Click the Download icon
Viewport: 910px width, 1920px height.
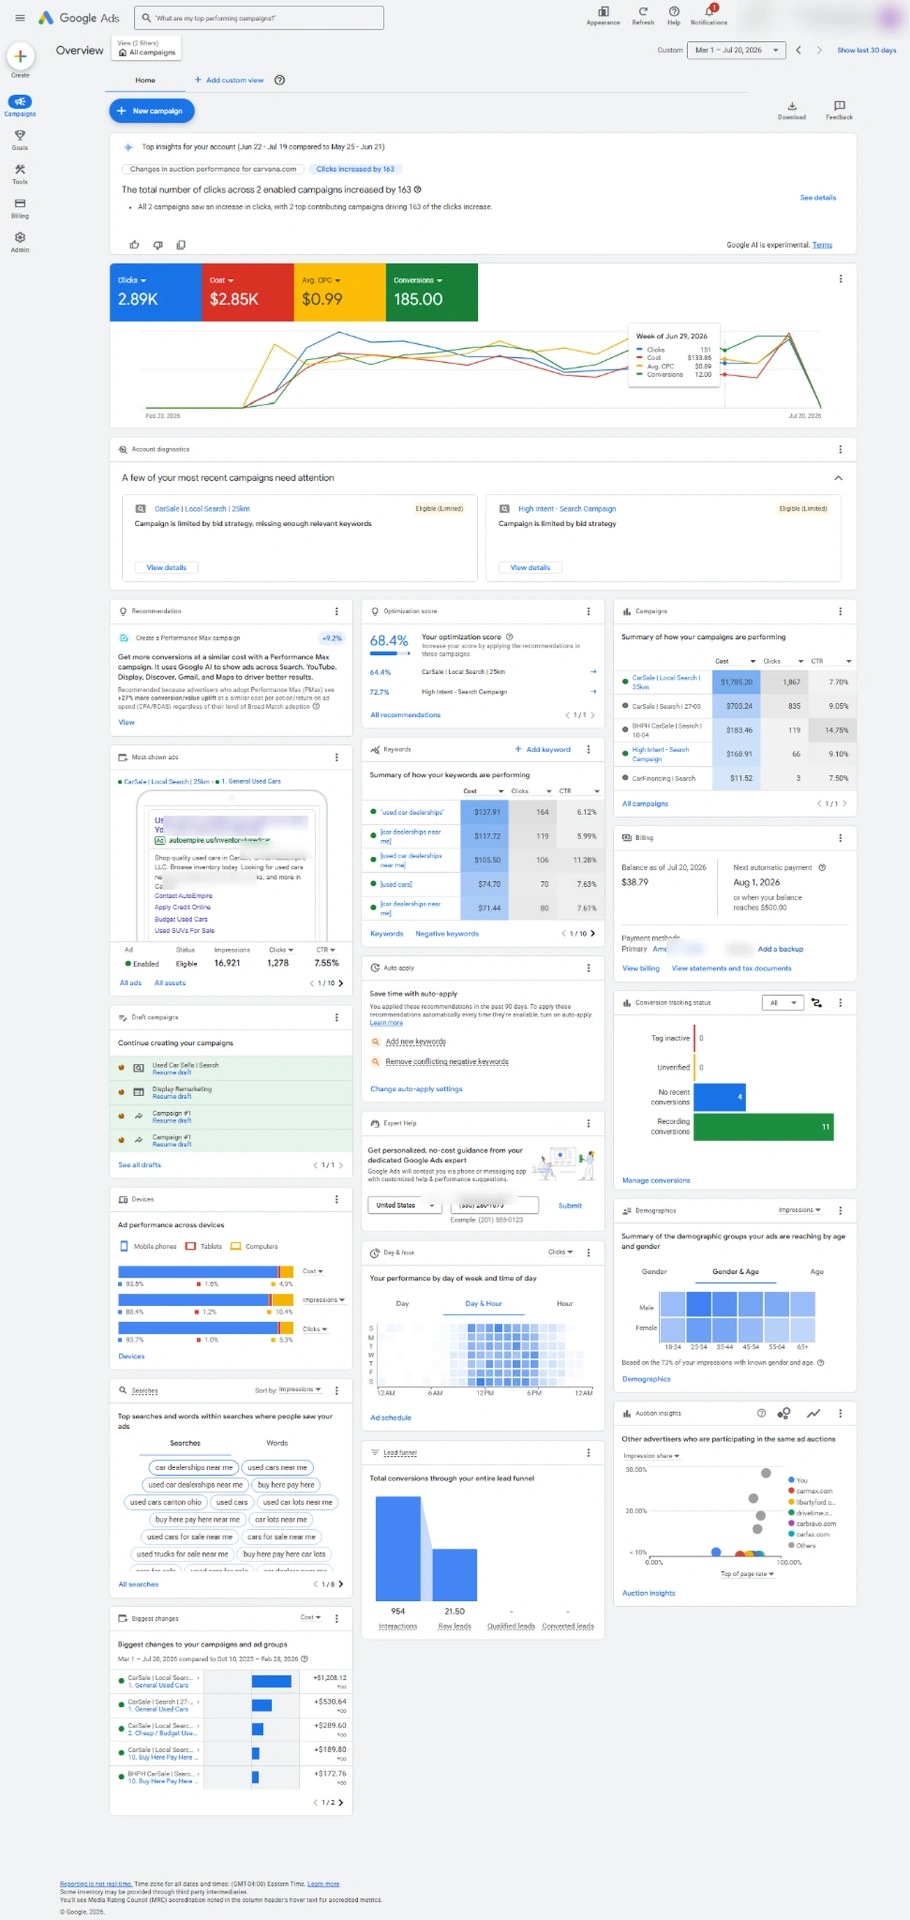[792, 109]
